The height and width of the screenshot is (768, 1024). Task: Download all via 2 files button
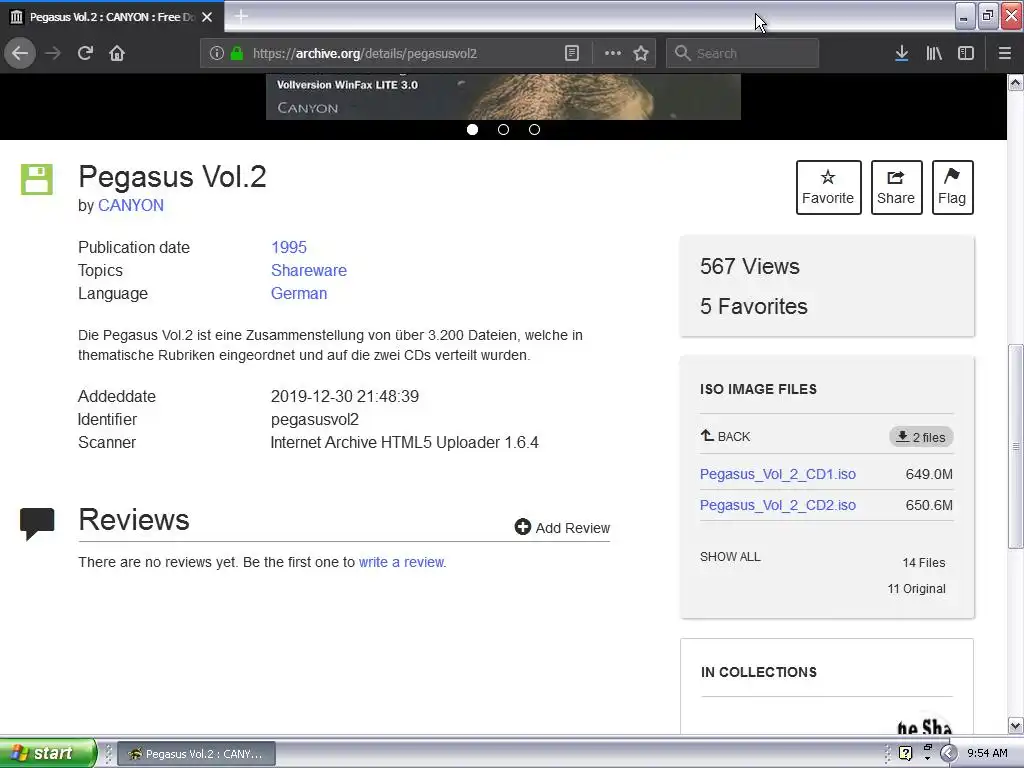click(921, 437)
